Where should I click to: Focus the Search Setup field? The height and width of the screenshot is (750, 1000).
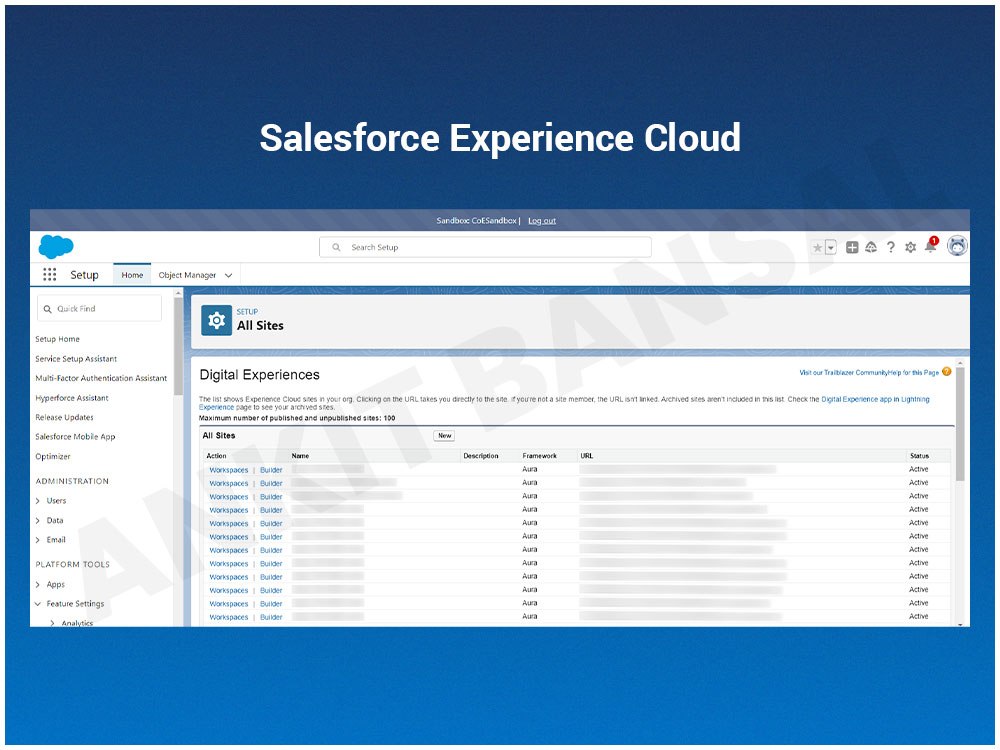(485, 247)
